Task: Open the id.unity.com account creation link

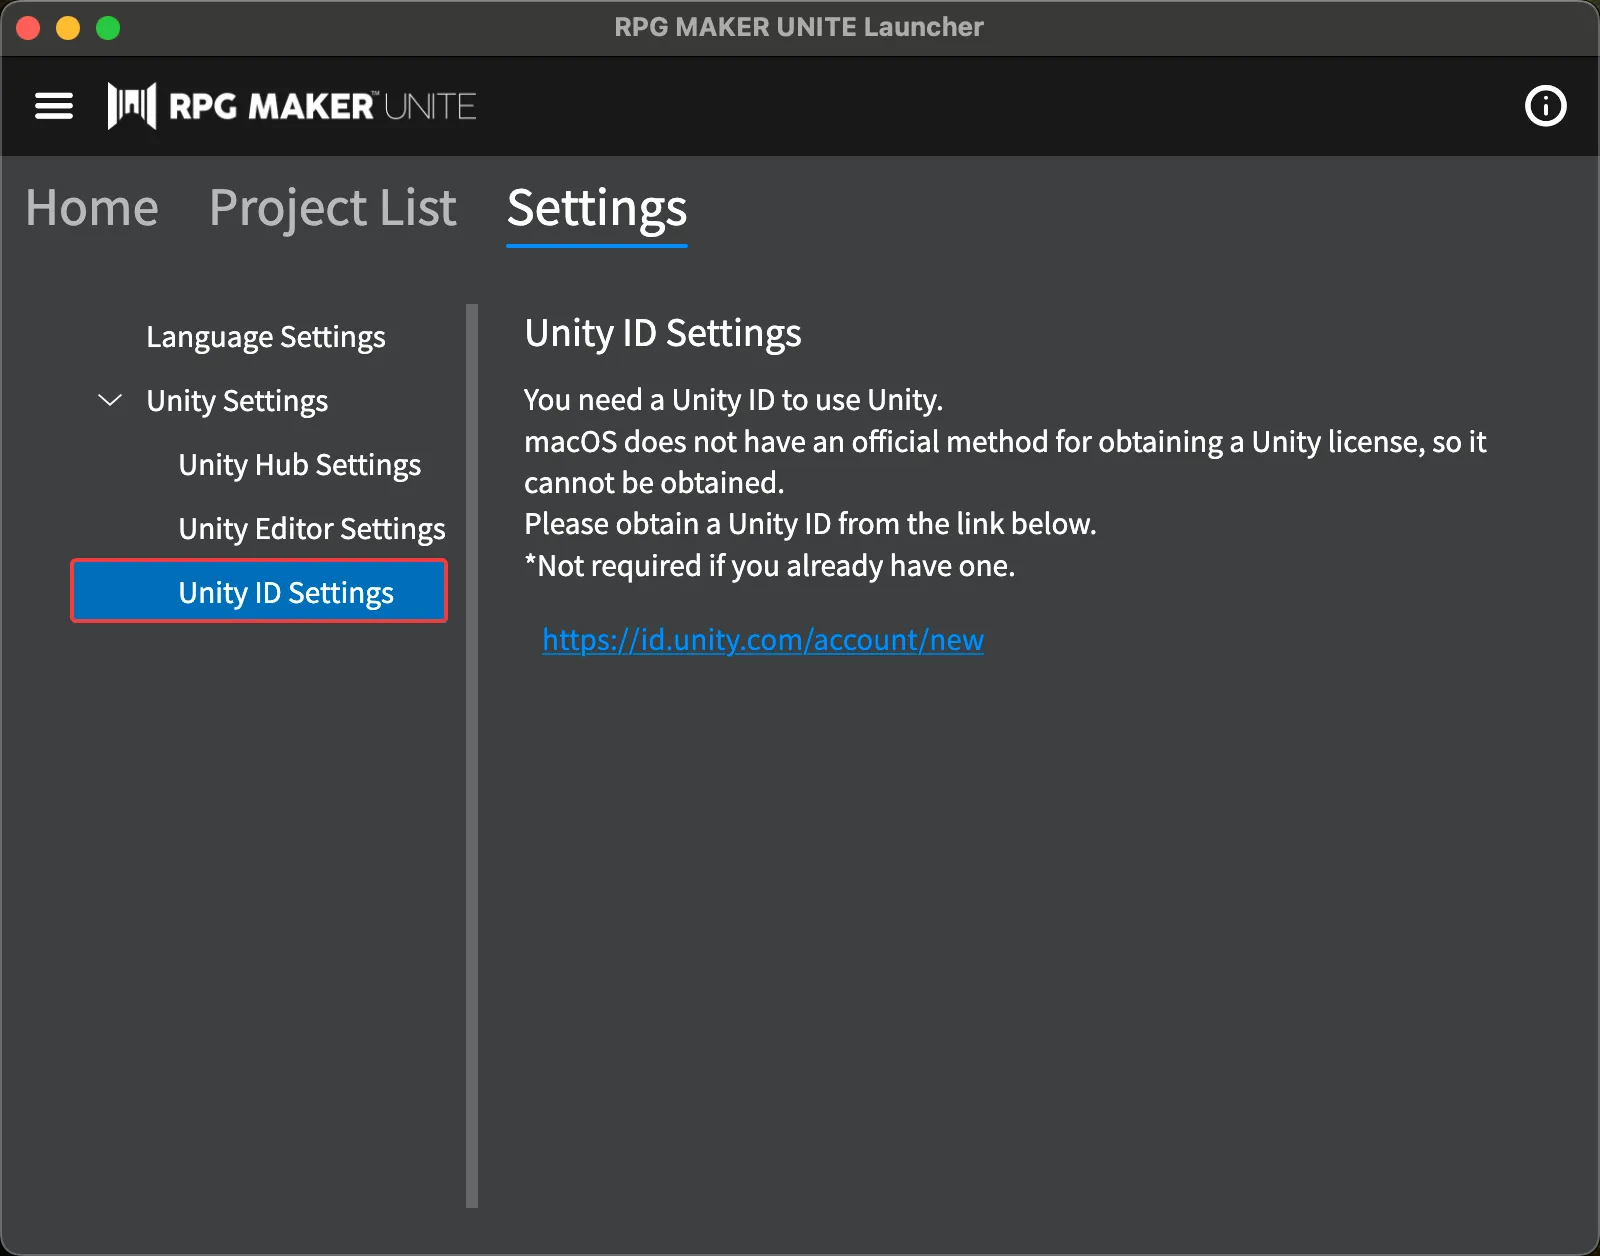Action: [762, 640]
